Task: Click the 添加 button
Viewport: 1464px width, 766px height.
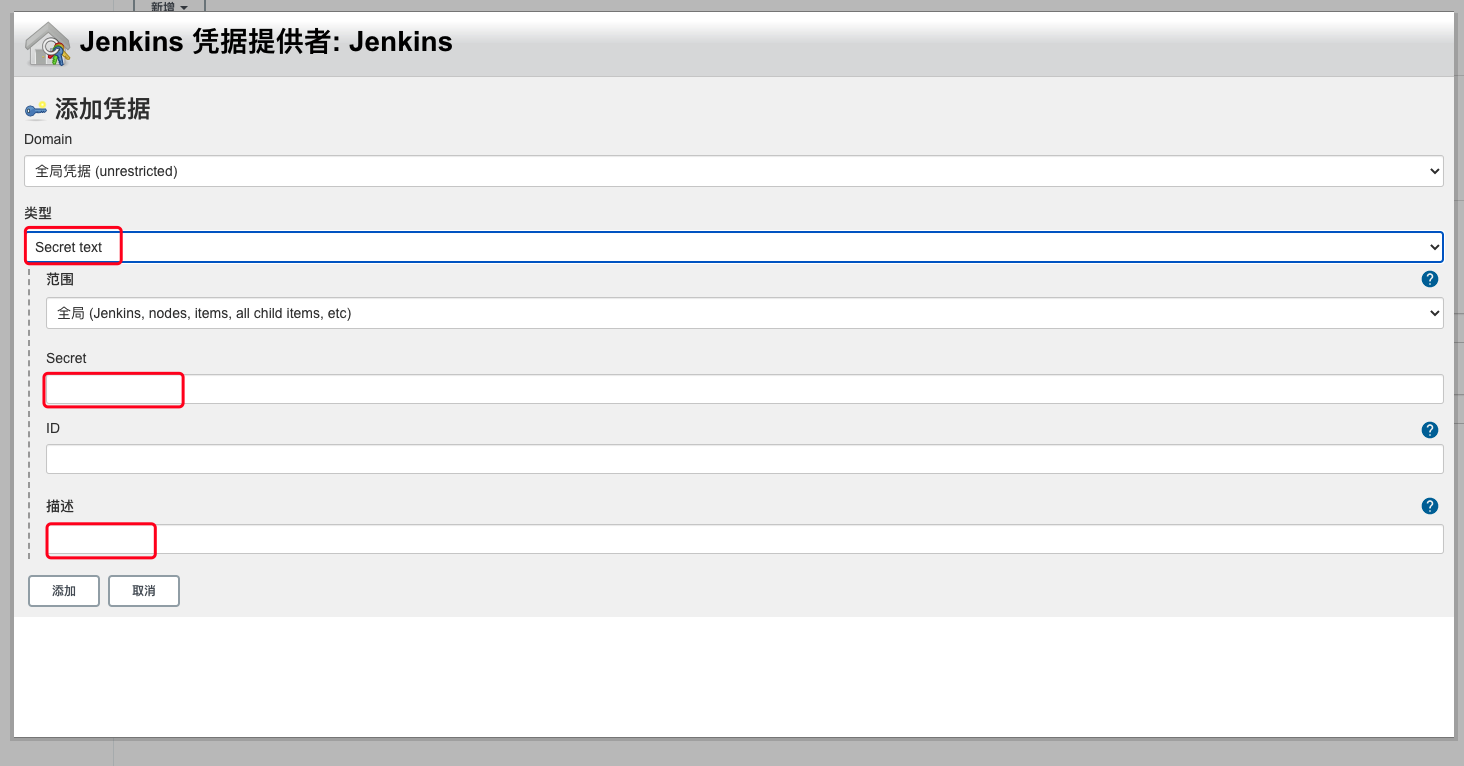Action: coord(64,591)
